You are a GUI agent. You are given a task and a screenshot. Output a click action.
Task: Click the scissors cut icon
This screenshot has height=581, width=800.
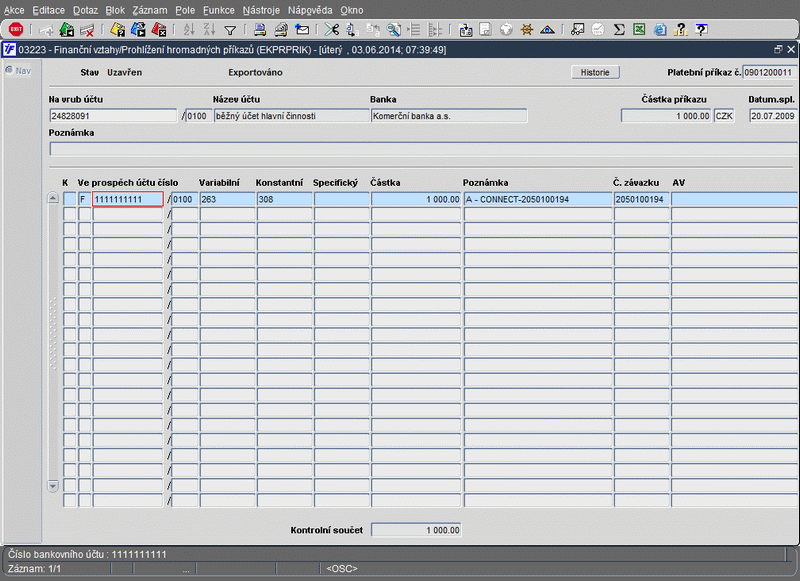[x=332, y=30]
